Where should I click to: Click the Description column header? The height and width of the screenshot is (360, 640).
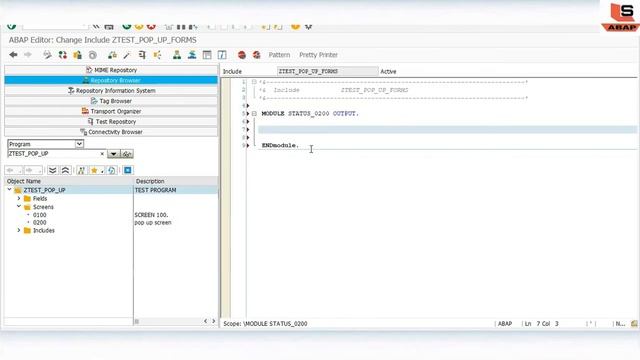(x=176, y=181)
